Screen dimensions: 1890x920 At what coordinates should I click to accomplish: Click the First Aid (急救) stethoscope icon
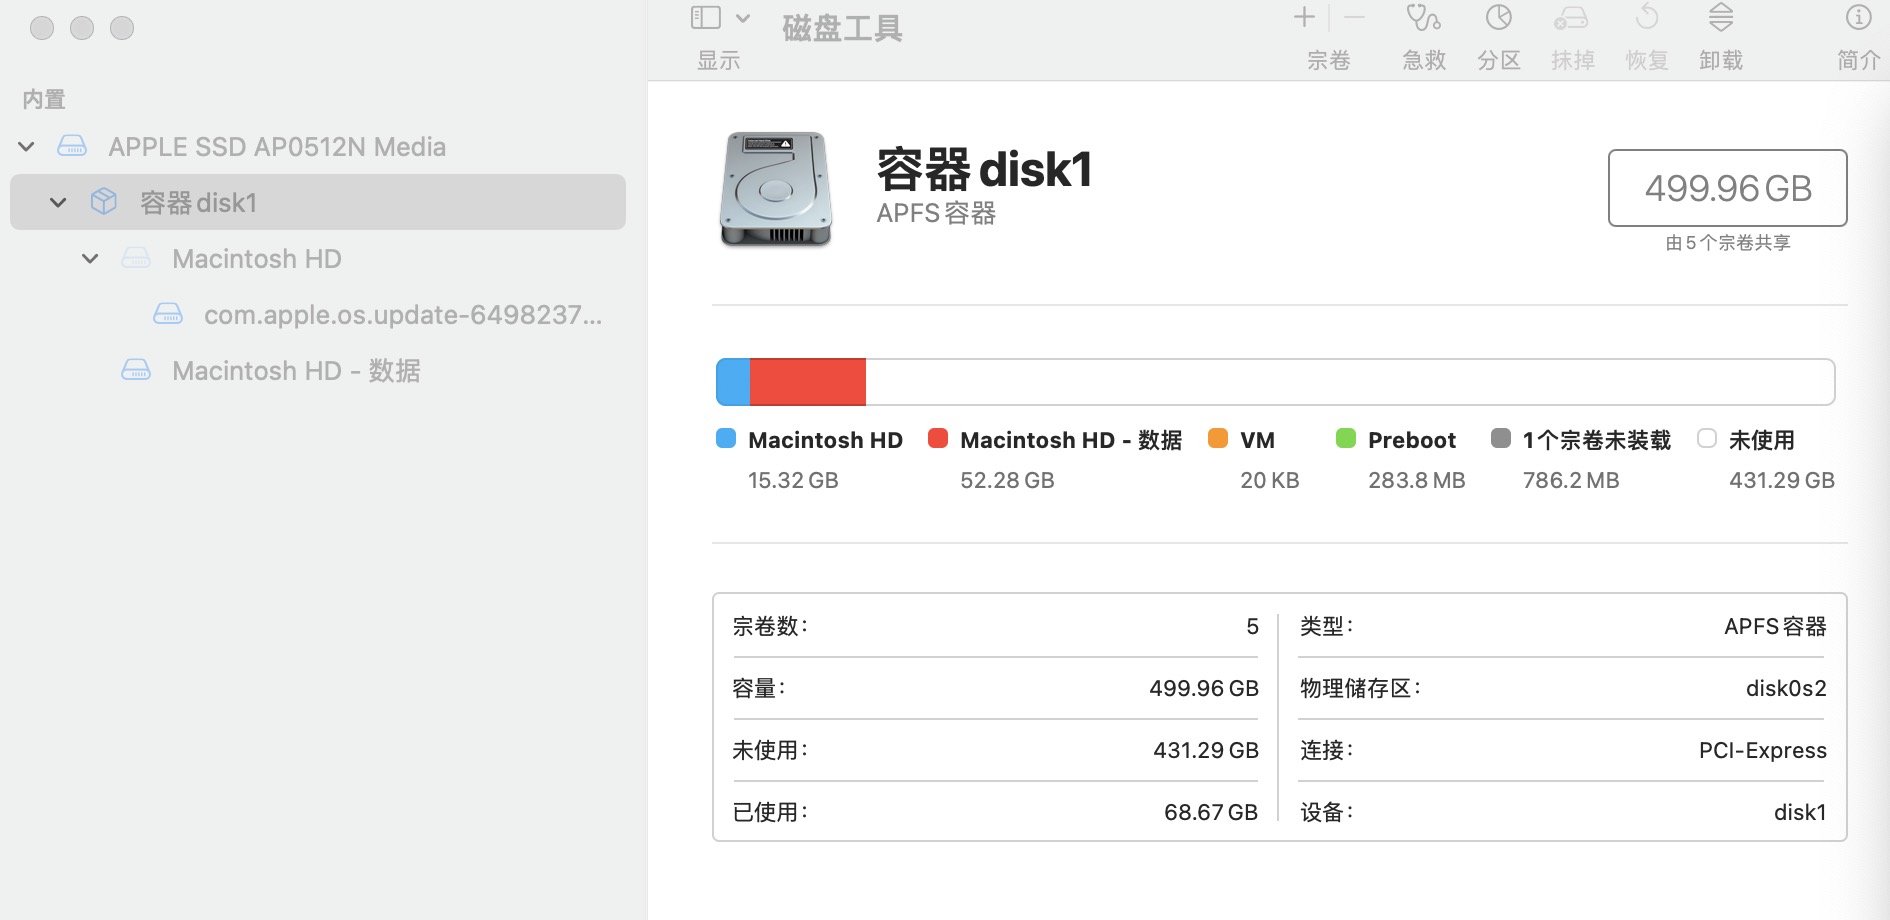(1423, 19)
